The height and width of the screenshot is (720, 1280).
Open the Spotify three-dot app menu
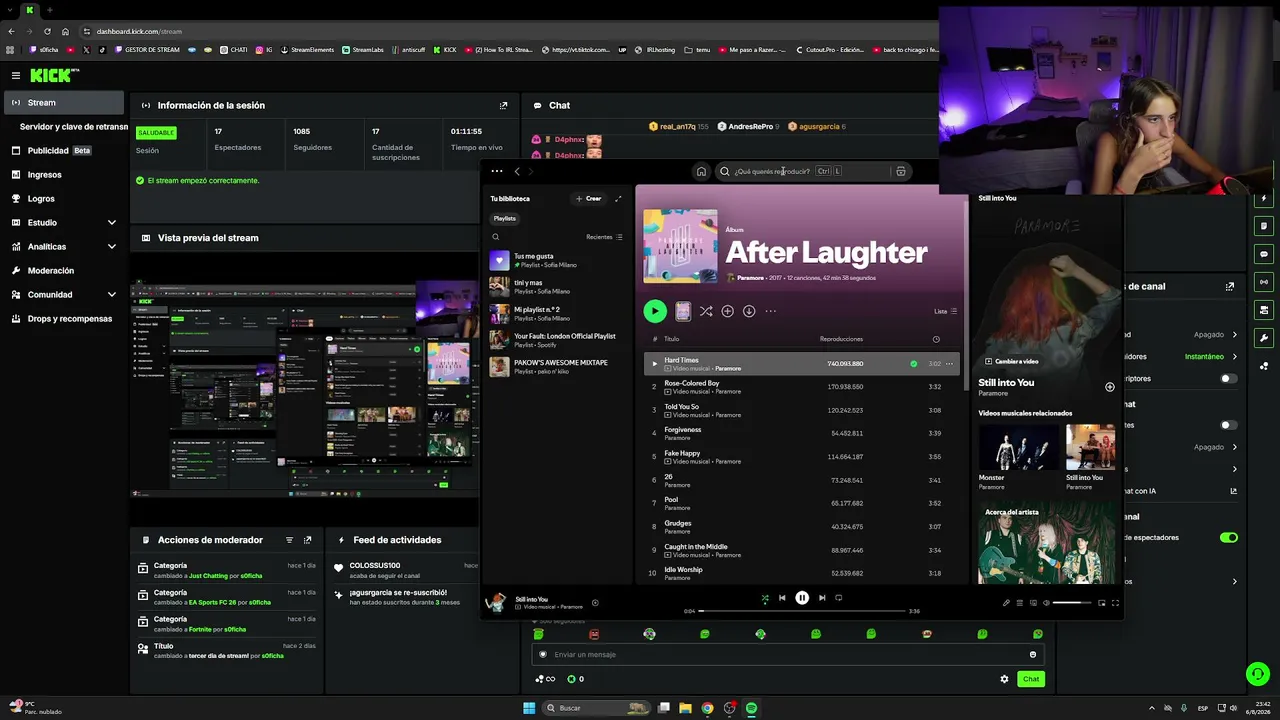click(x=497, y=171)
